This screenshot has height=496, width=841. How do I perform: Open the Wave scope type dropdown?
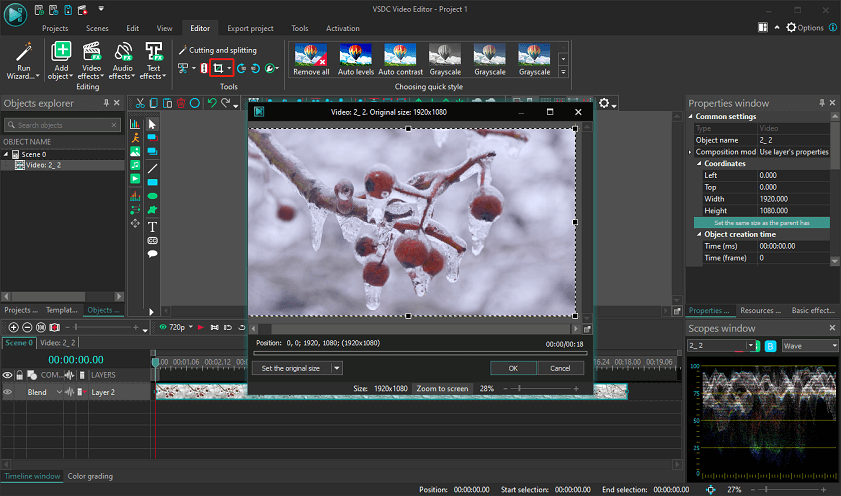point(834,346)
